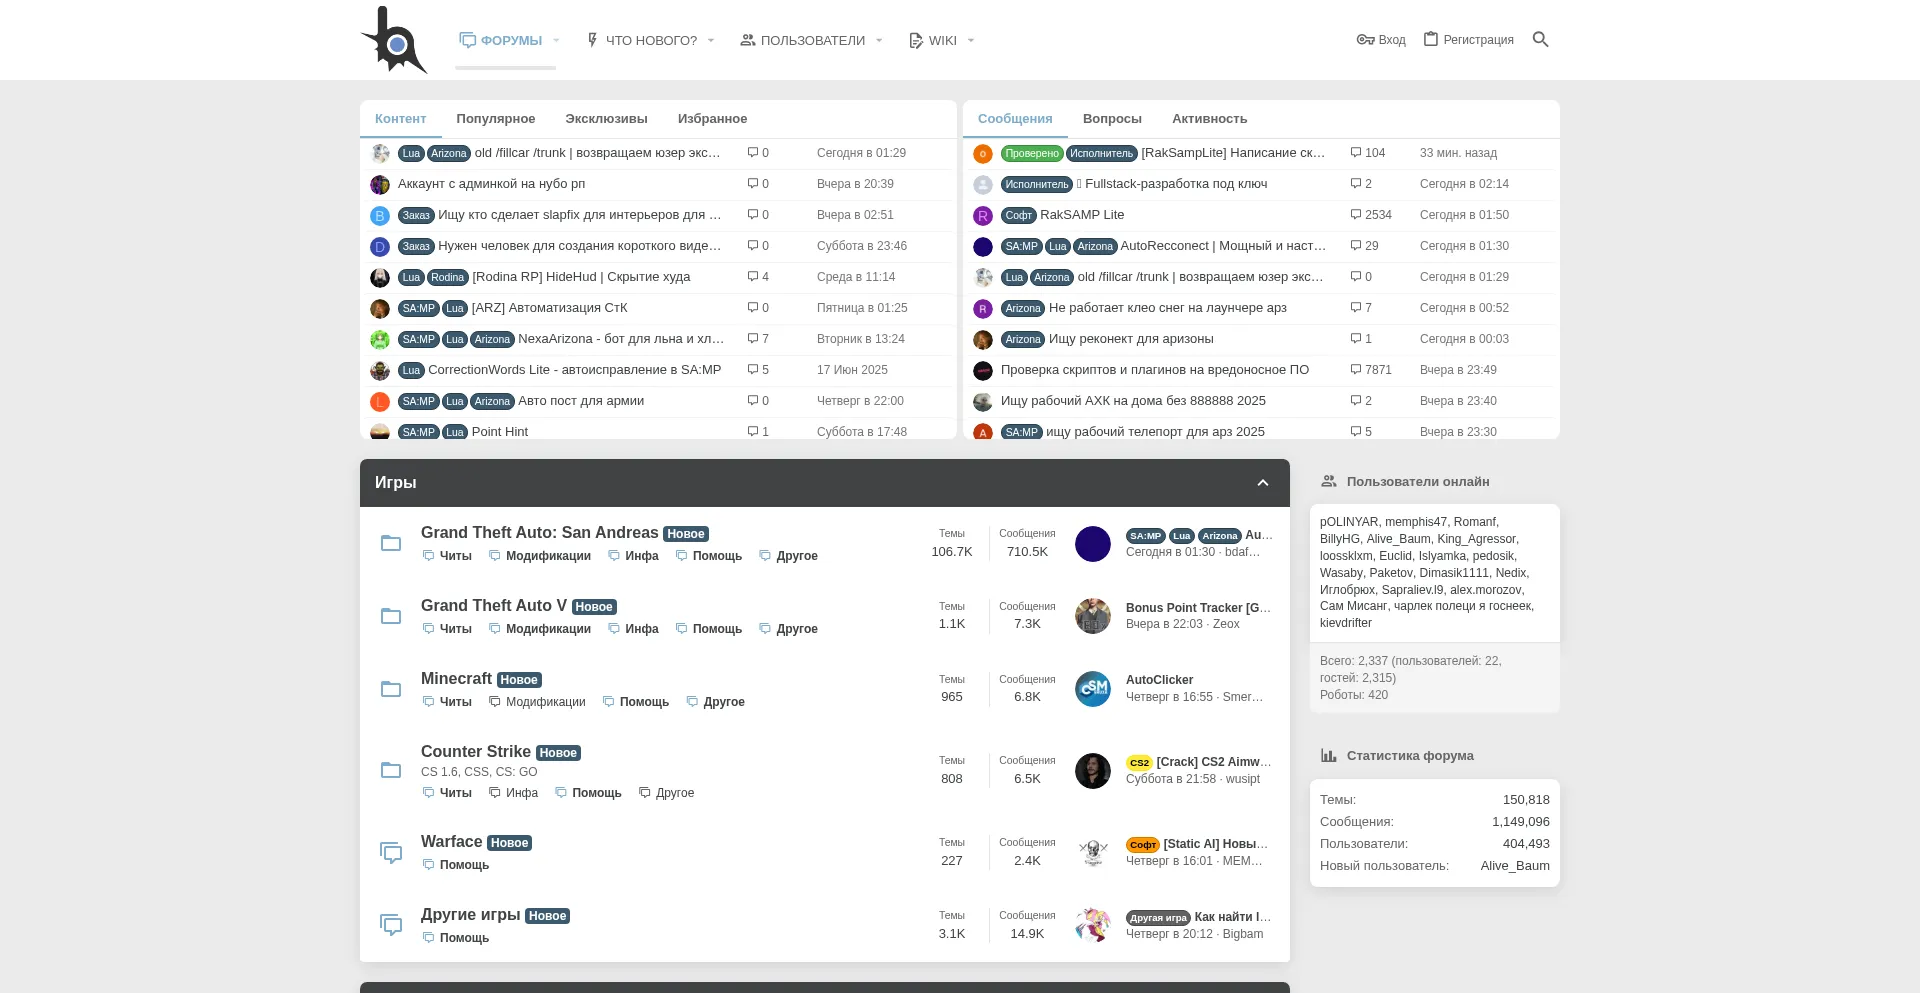The height and width of the screenshot is (993, 1920).
Task: Click the Warface forum chat-bubble icon
Action: (x=391, y=852)
